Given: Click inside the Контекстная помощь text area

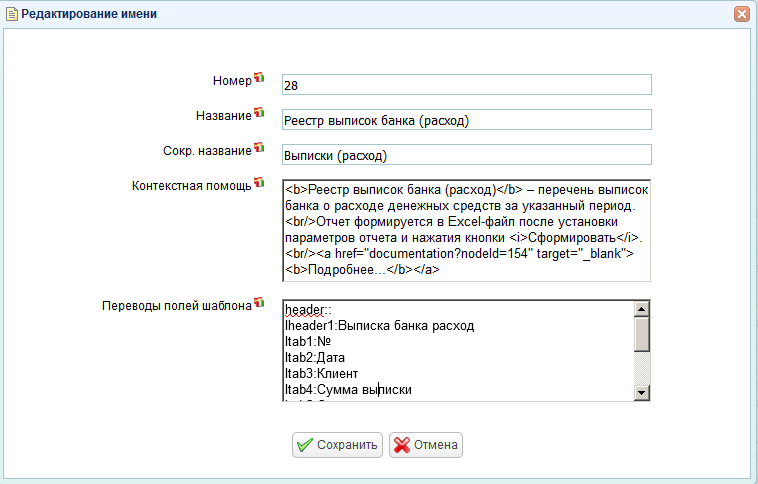Looking at the screenshot, I should pyautogui.click(x=466, y=231).
